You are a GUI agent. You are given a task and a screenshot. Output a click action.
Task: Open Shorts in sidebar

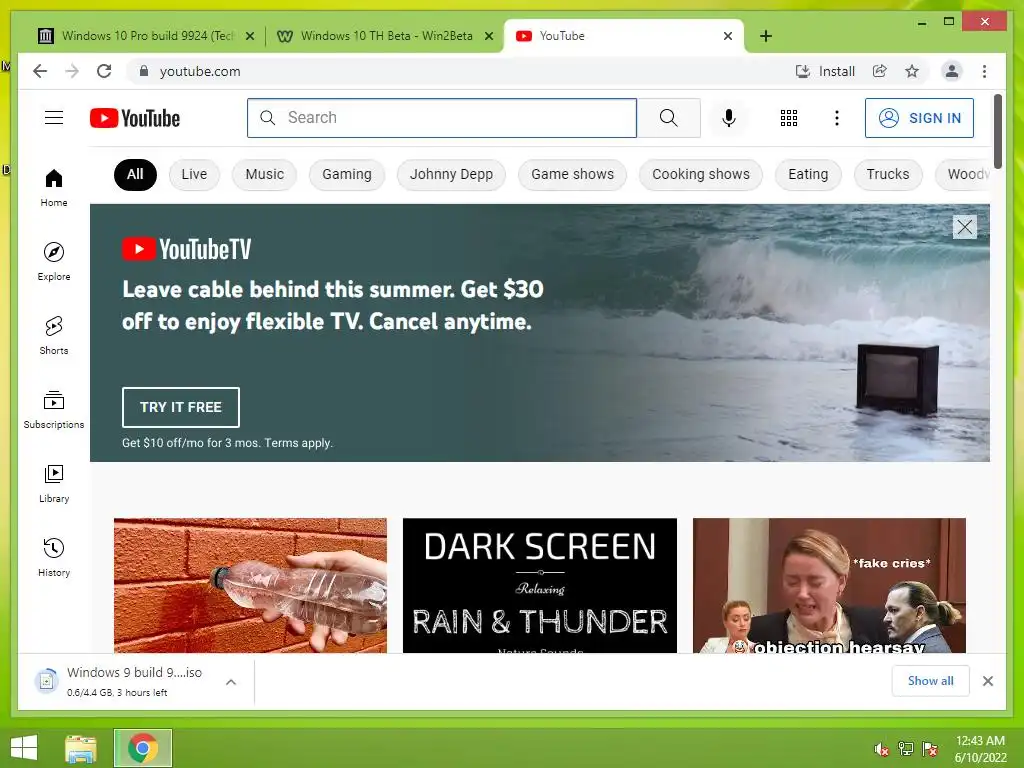click(54, 336)
